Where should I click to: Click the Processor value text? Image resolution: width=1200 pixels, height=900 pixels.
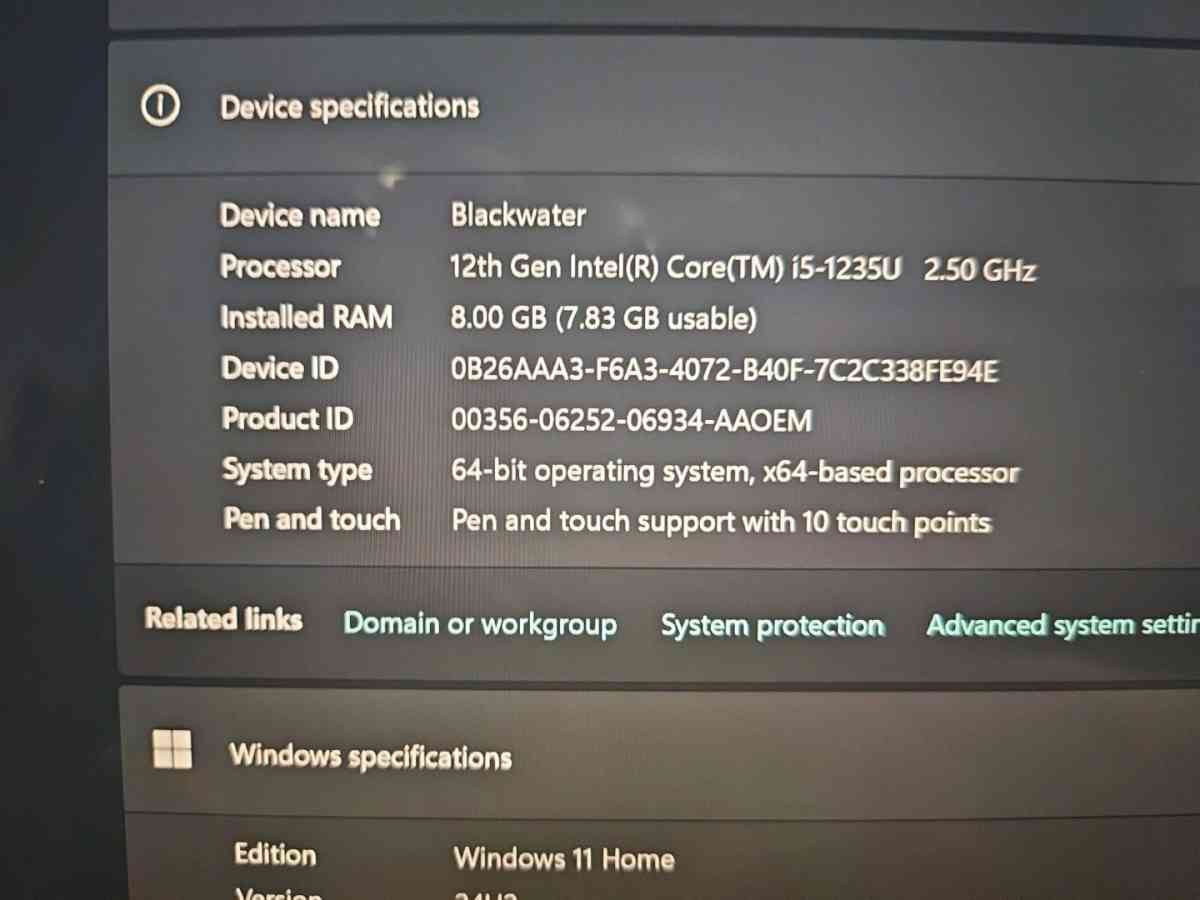pyautogui.click(x=743, y=268)
